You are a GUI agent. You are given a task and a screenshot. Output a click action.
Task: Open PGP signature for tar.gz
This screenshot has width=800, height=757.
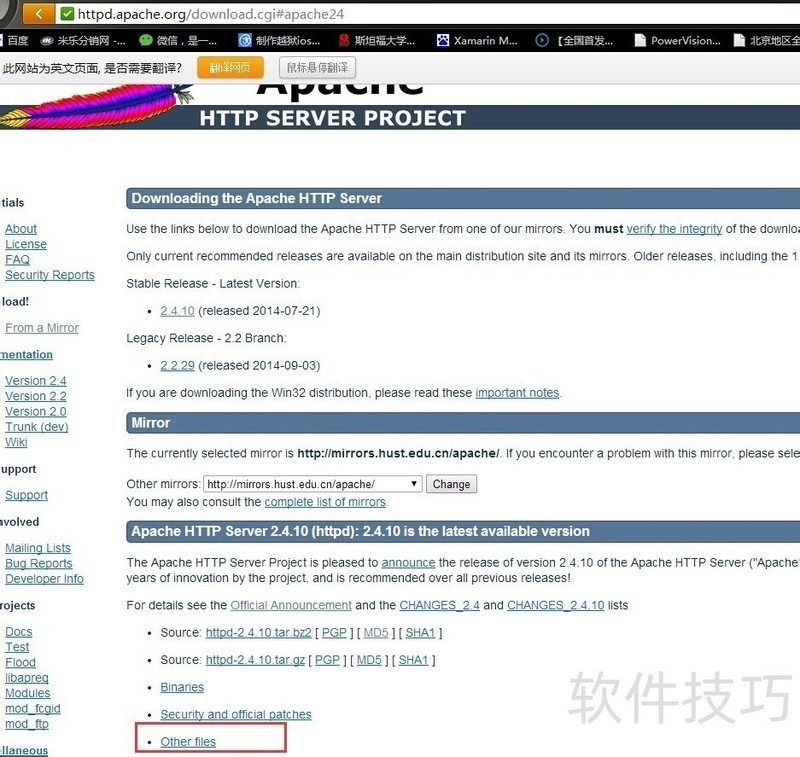click(327, 660)
